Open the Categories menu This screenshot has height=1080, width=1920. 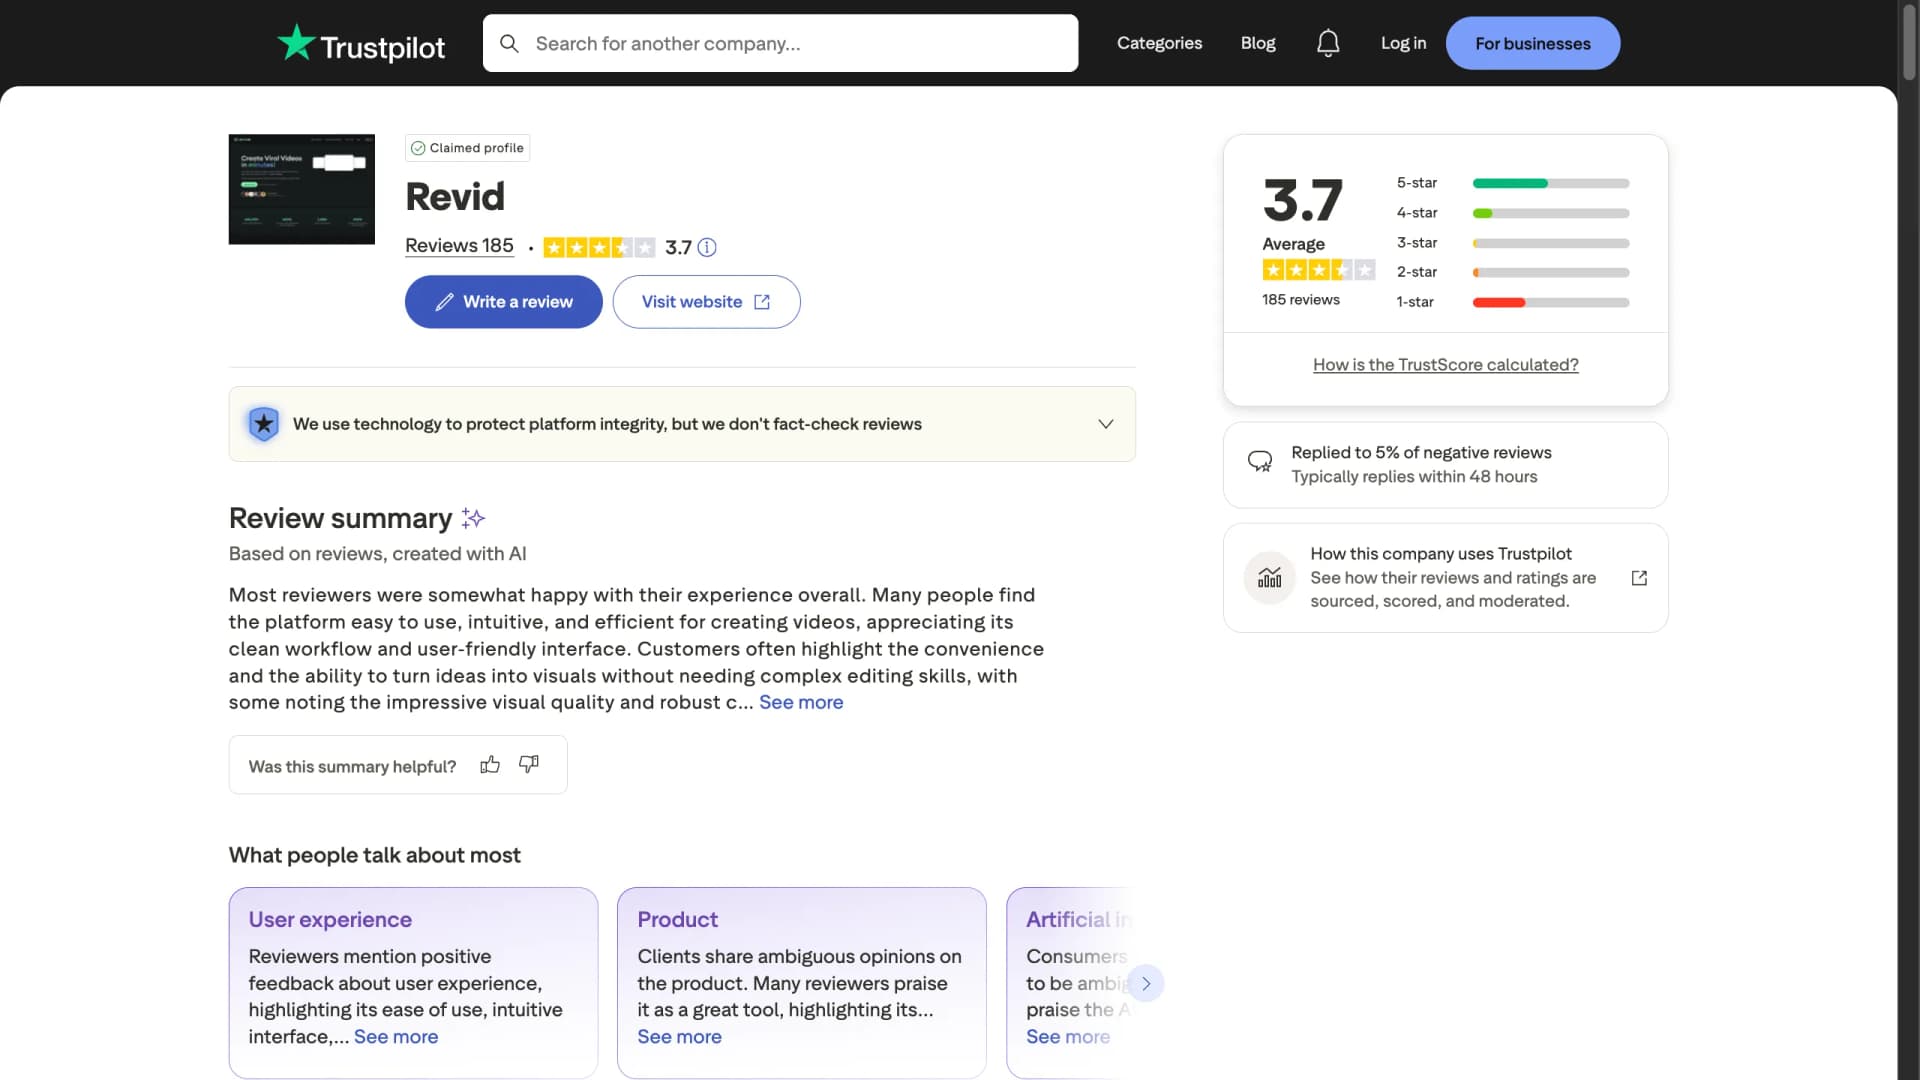pos(1159,43)
